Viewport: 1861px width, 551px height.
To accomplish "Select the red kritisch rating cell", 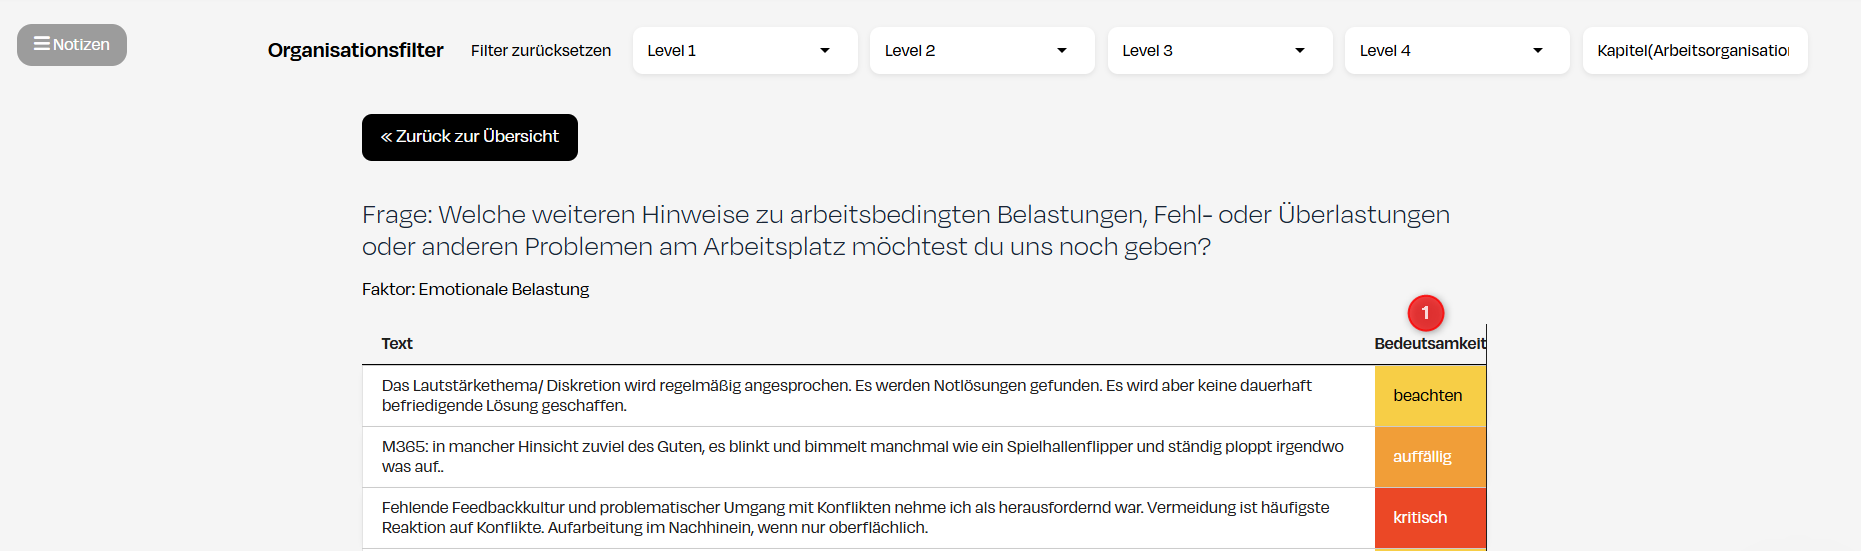I will pyautogui.click(x=1429, y=518).
